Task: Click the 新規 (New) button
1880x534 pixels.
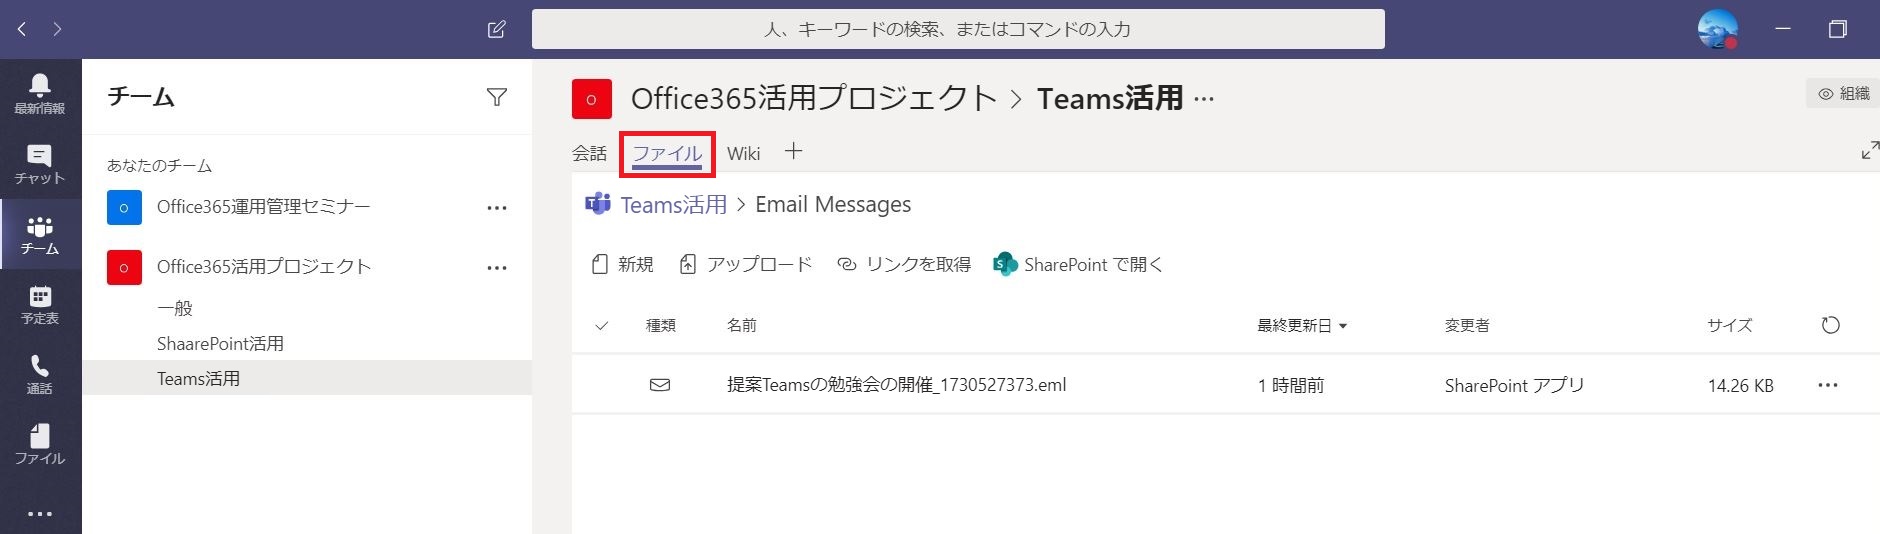Action: point(622,264)
